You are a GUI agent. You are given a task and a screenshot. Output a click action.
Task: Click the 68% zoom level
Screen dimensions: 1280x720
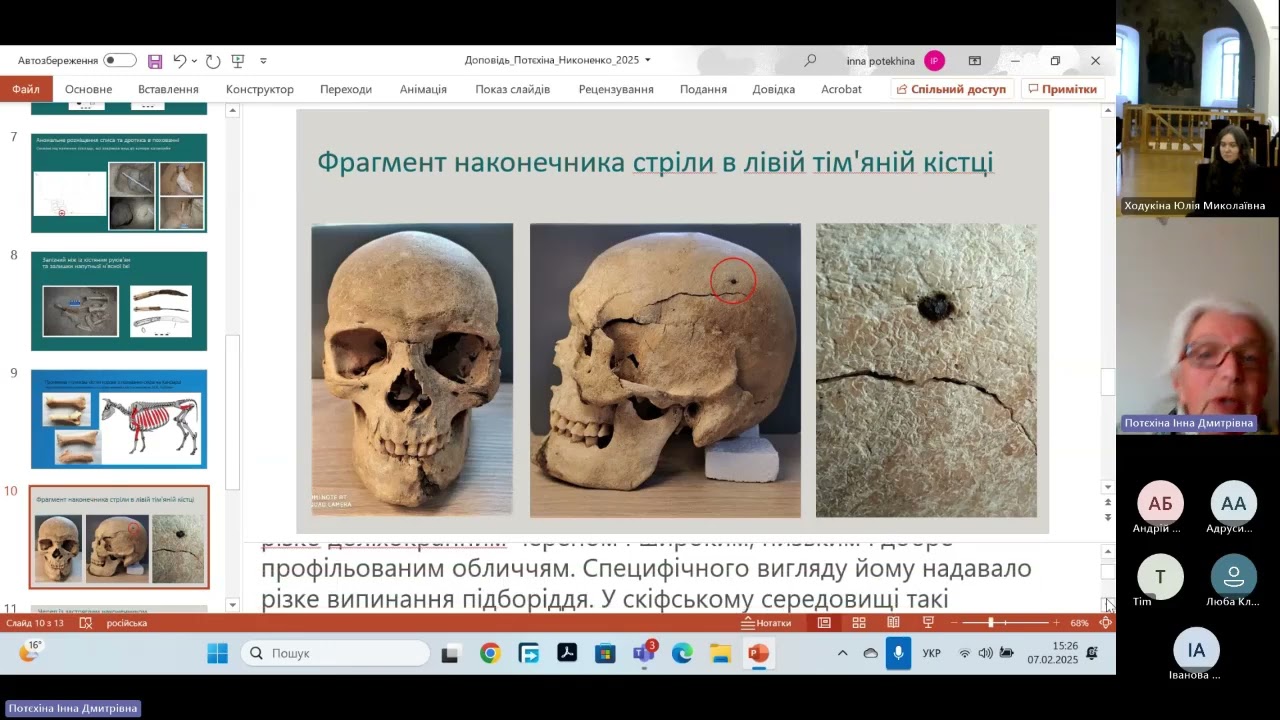[1079, 623]
